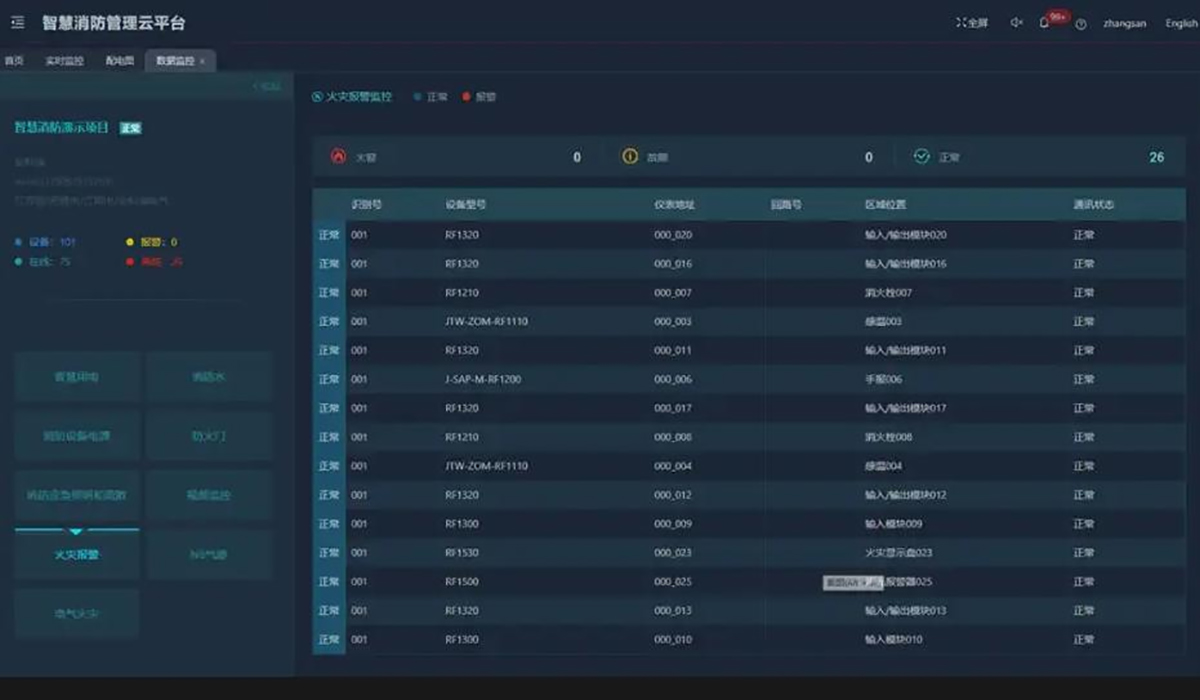Screen dimensions: 1200x700
Task: Open the 视频监控 module
Action: (209, 495)
